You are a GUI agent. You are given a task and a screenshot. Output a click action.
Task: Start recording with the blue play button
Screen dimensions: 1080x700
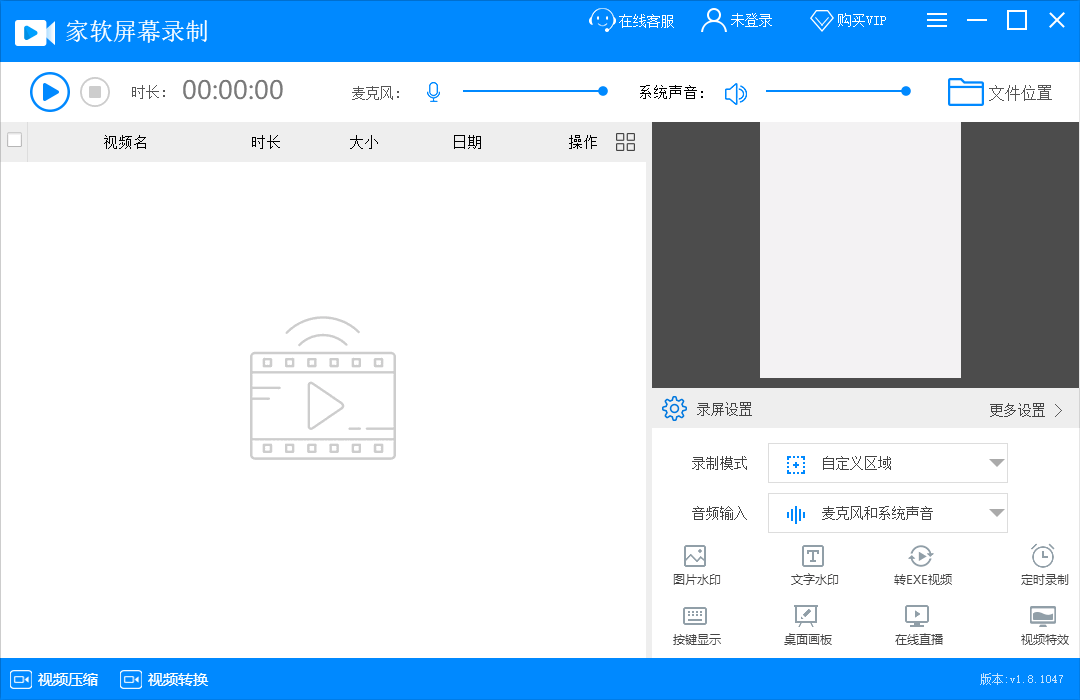tap(50, 92)
